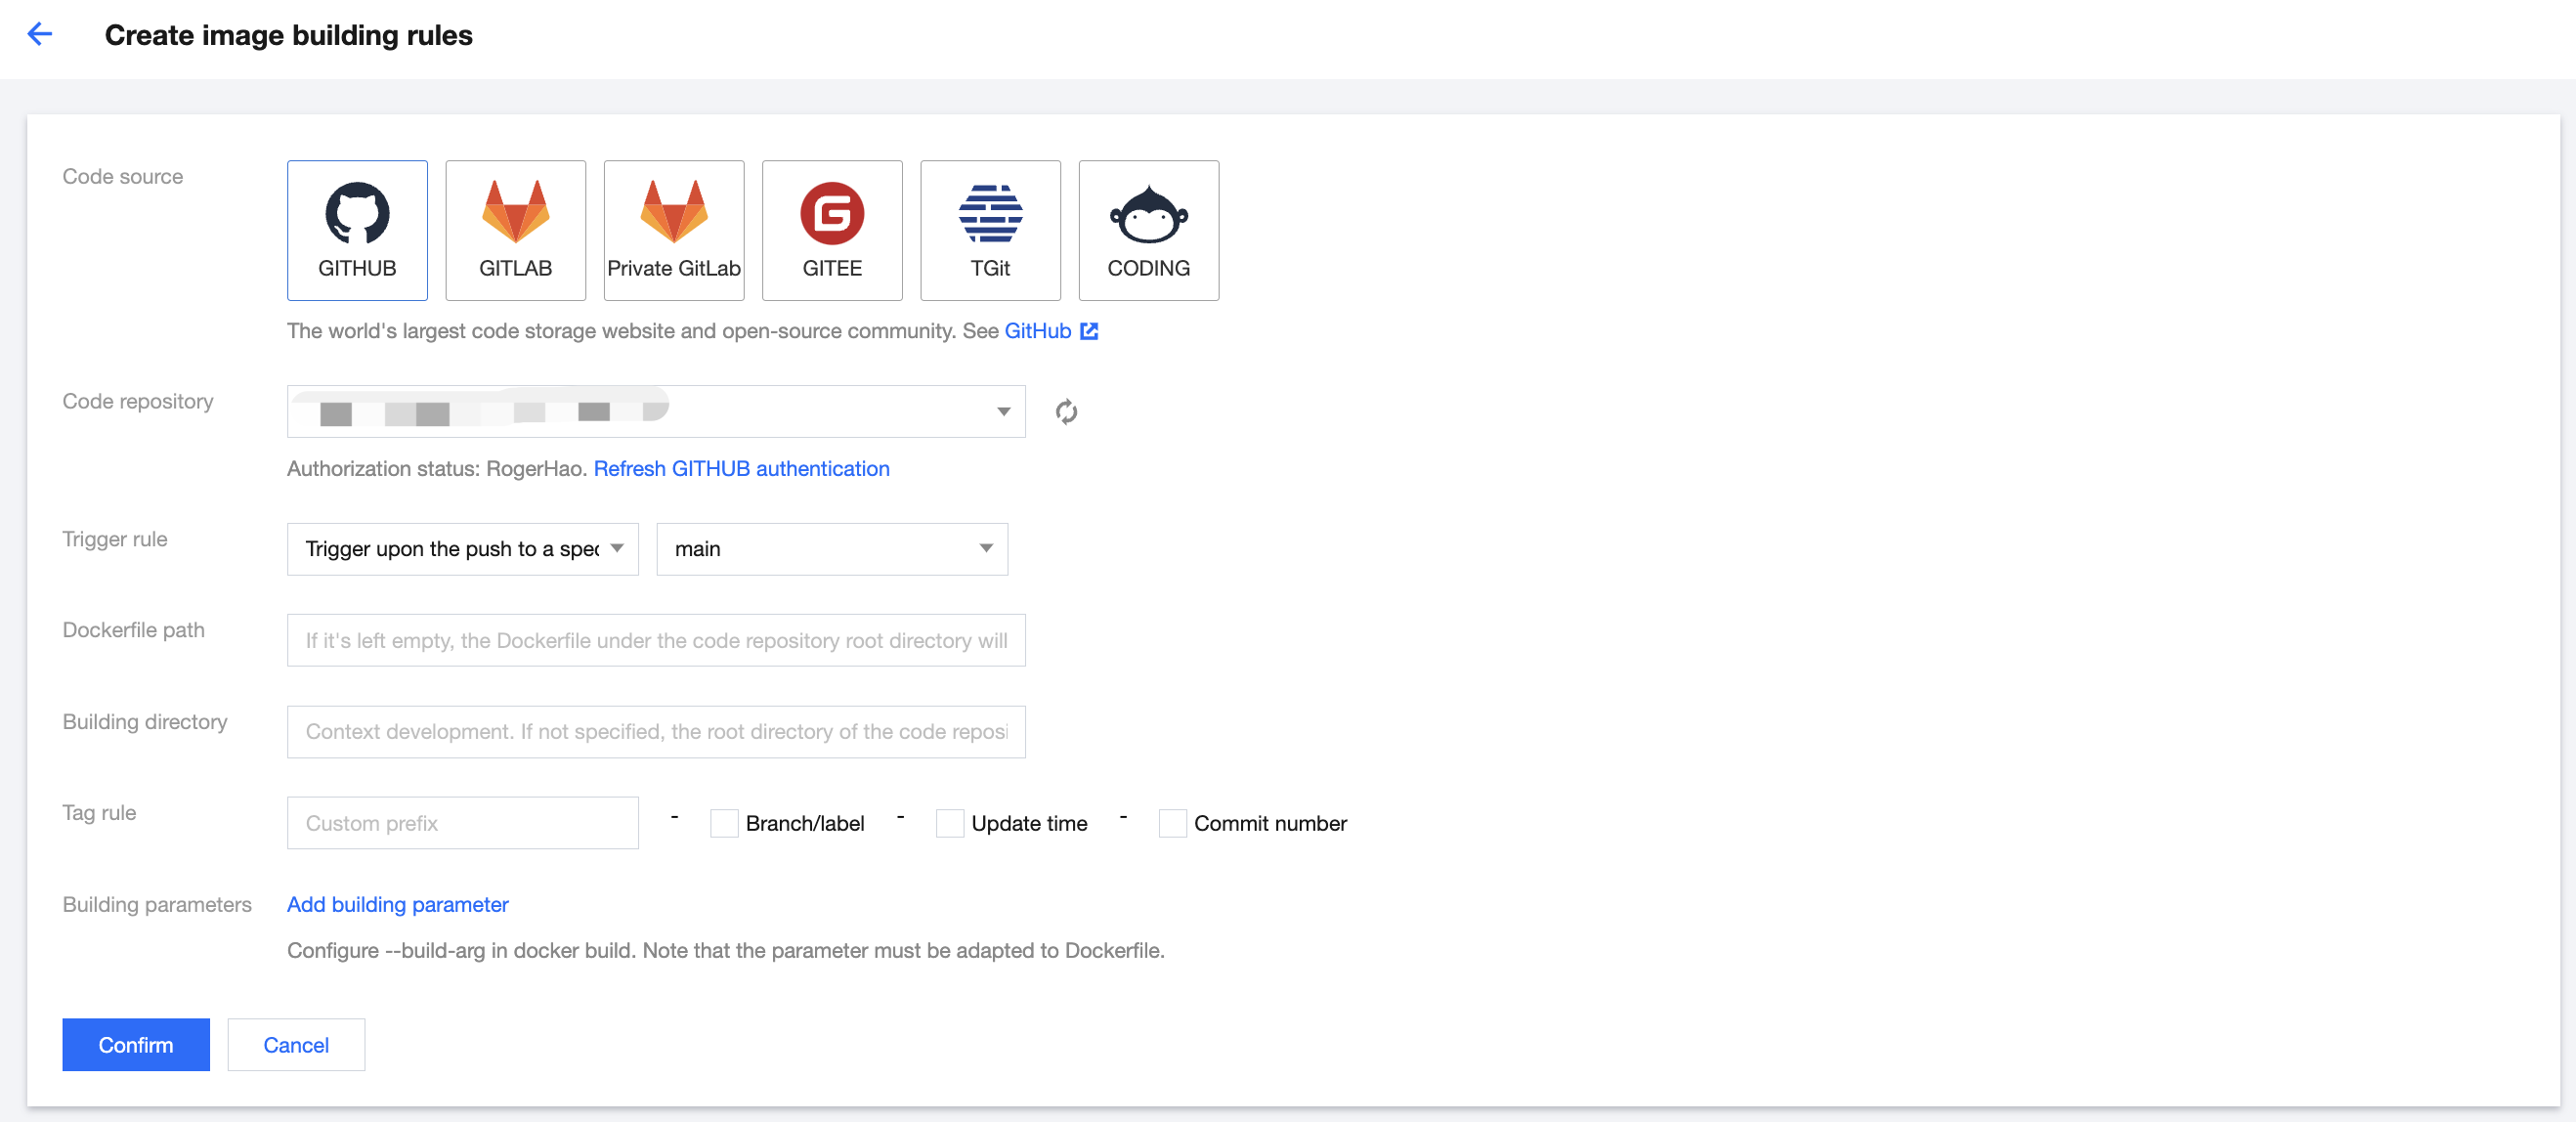Expand the Trigger rule type dropdown

pyautogui.click(x=462, y=549)
